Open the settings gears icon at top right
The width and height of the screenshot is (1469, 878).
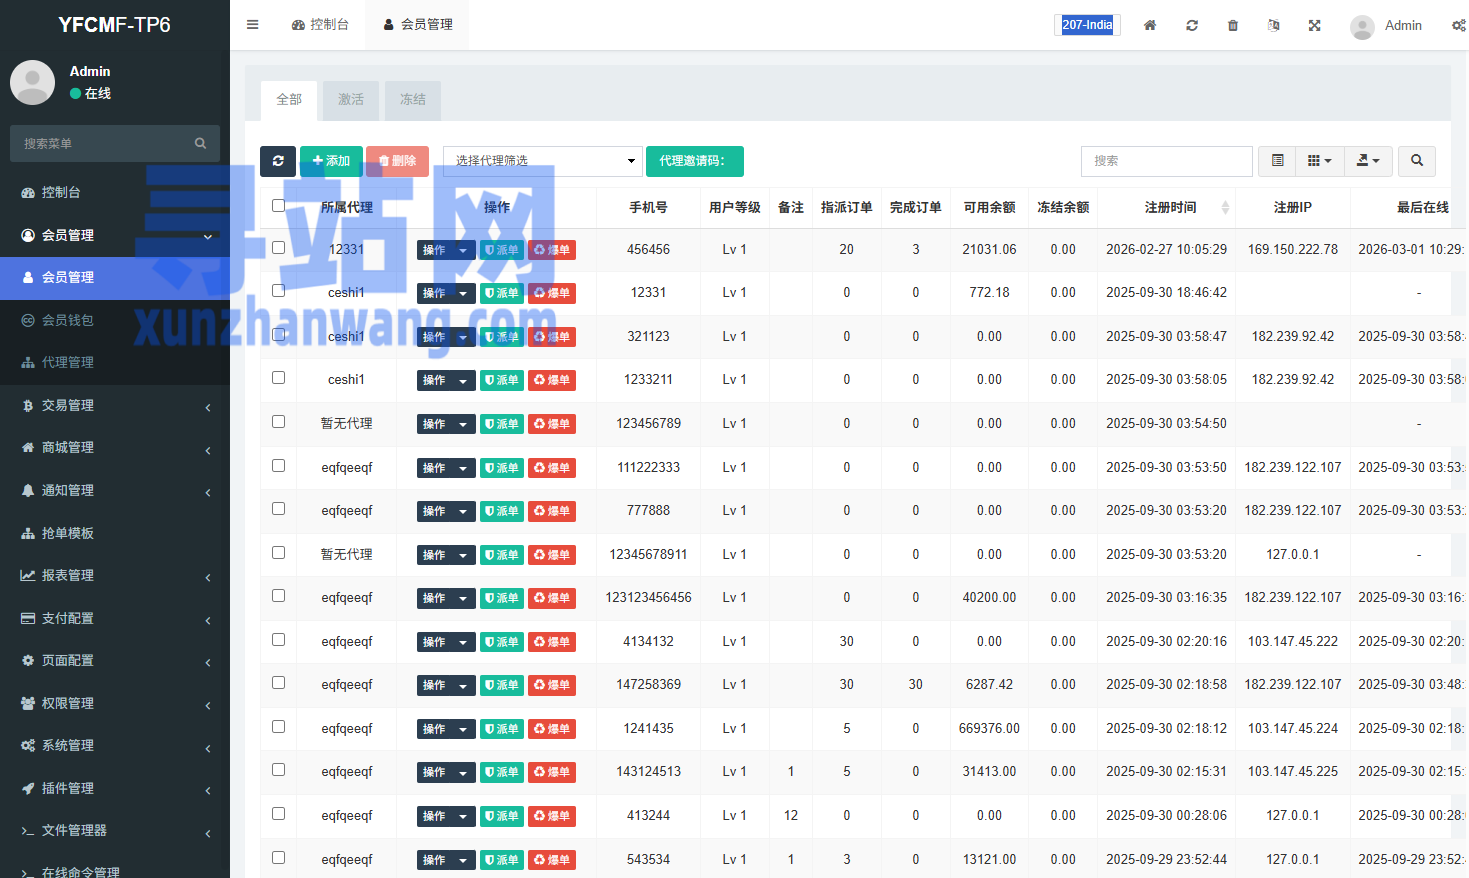[x=1458, y=25]
